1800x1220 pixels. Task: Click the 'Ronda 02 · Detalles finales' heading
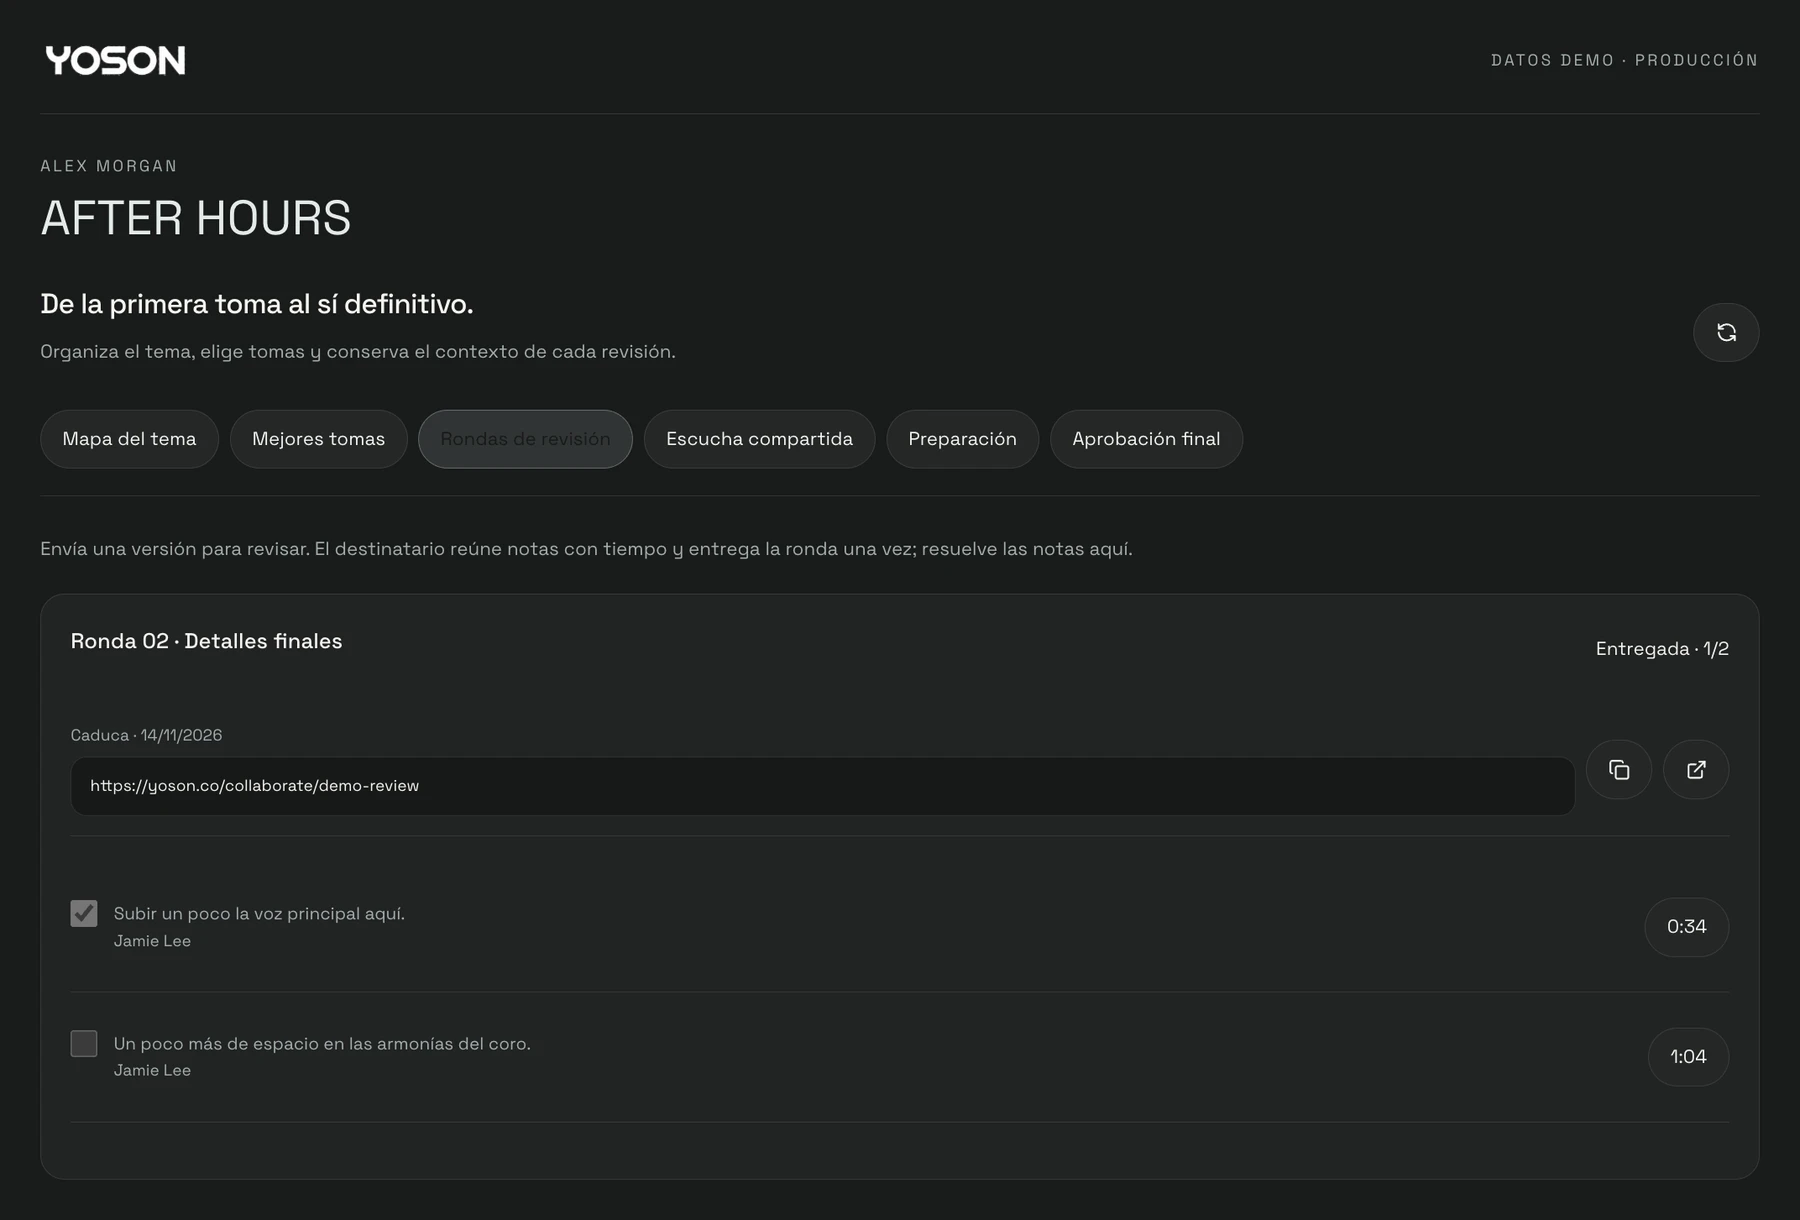(x=206, y=641)
